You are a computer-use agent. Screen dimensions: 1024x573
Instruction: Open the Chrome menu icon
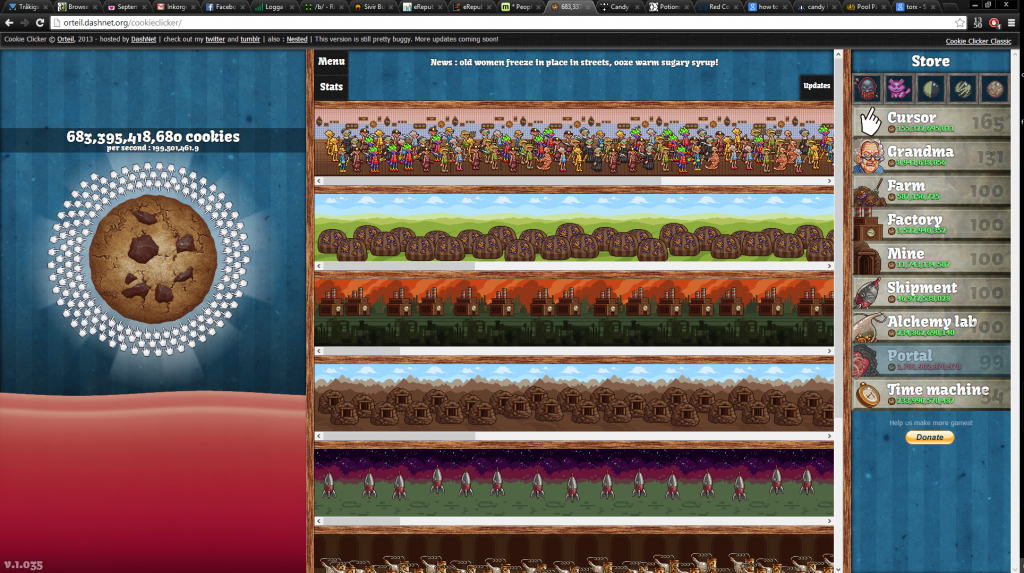click(x=1012, y=23)
